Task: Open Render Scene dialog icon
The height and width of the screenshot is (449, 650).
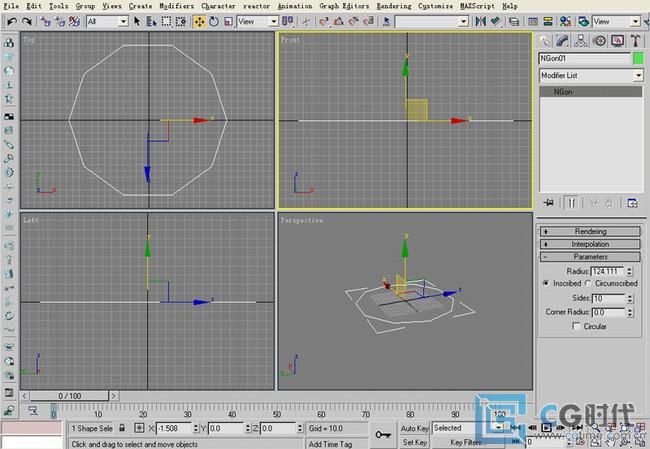Action: 584,21
